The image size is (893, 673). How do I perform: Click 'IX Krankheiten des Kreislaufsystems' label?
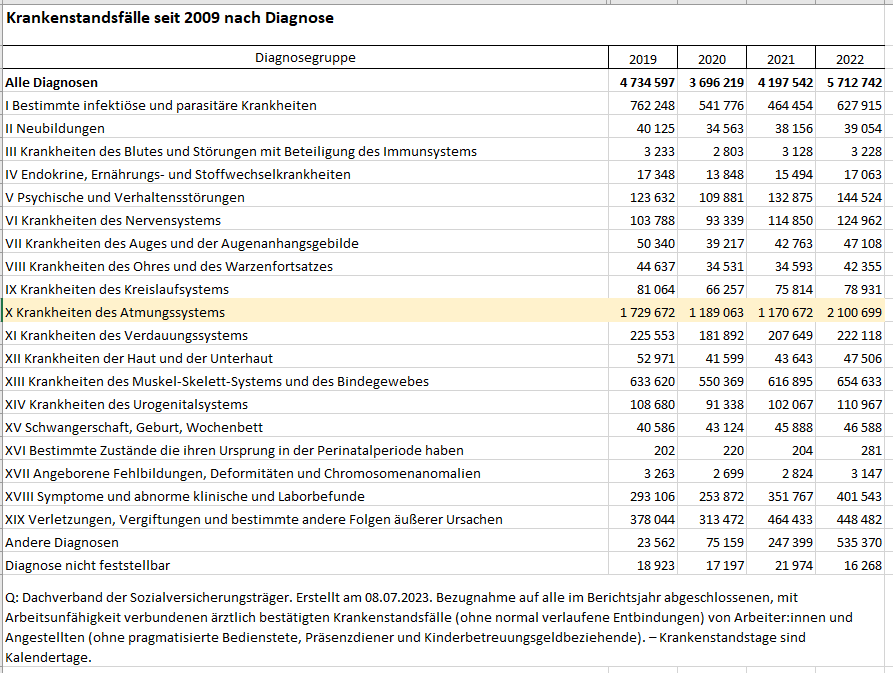117,289
